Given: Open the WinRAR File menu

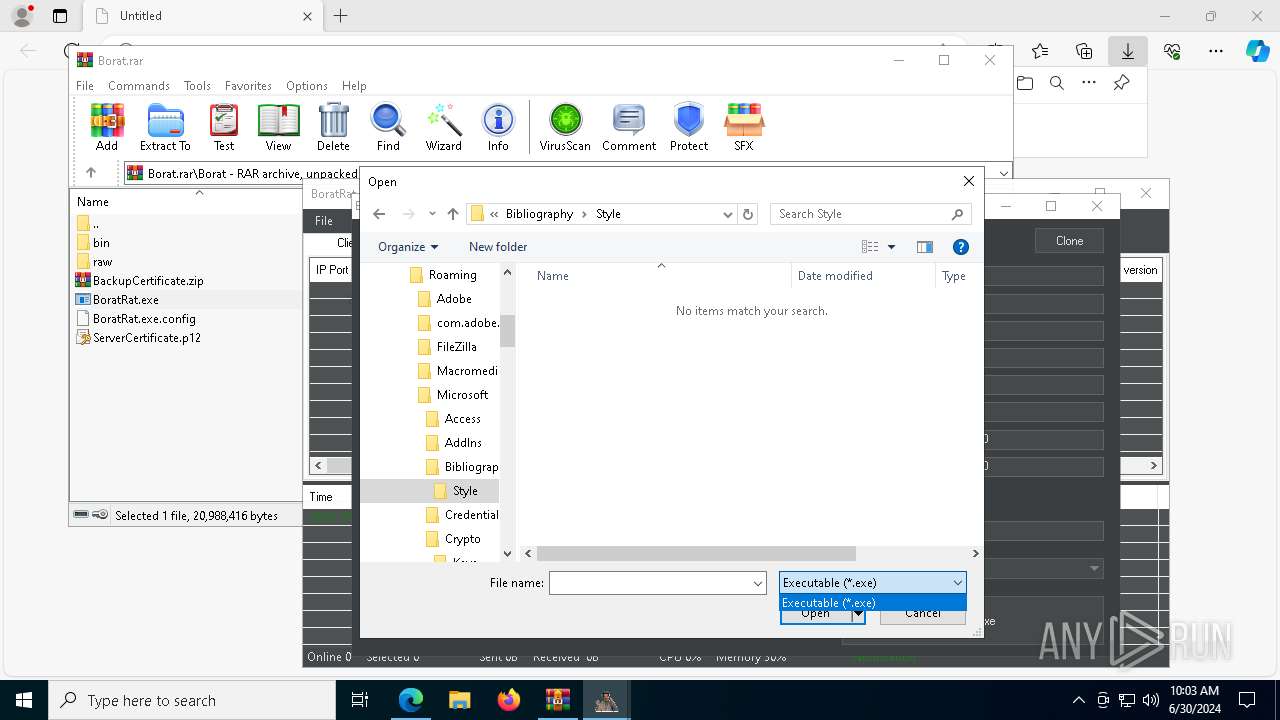Looking at the screenshot, I should pyautogui.click(x=85, y=86).
